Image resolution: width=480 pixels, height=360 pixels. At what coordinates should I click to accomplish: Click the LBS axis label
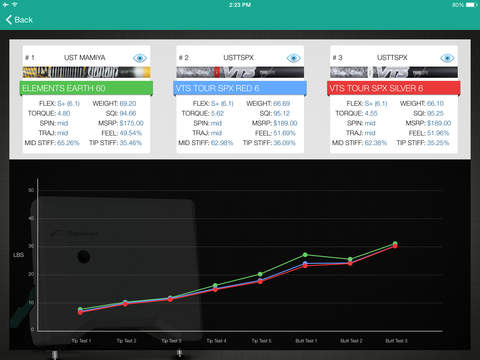[x=18, y=255]
